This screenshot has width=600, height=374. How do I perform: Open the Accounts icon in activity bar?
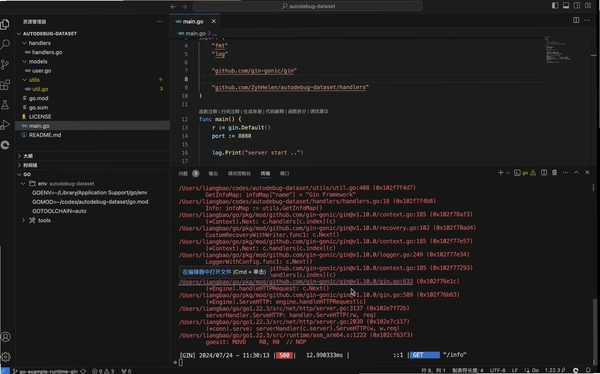(x=6, y=337)
